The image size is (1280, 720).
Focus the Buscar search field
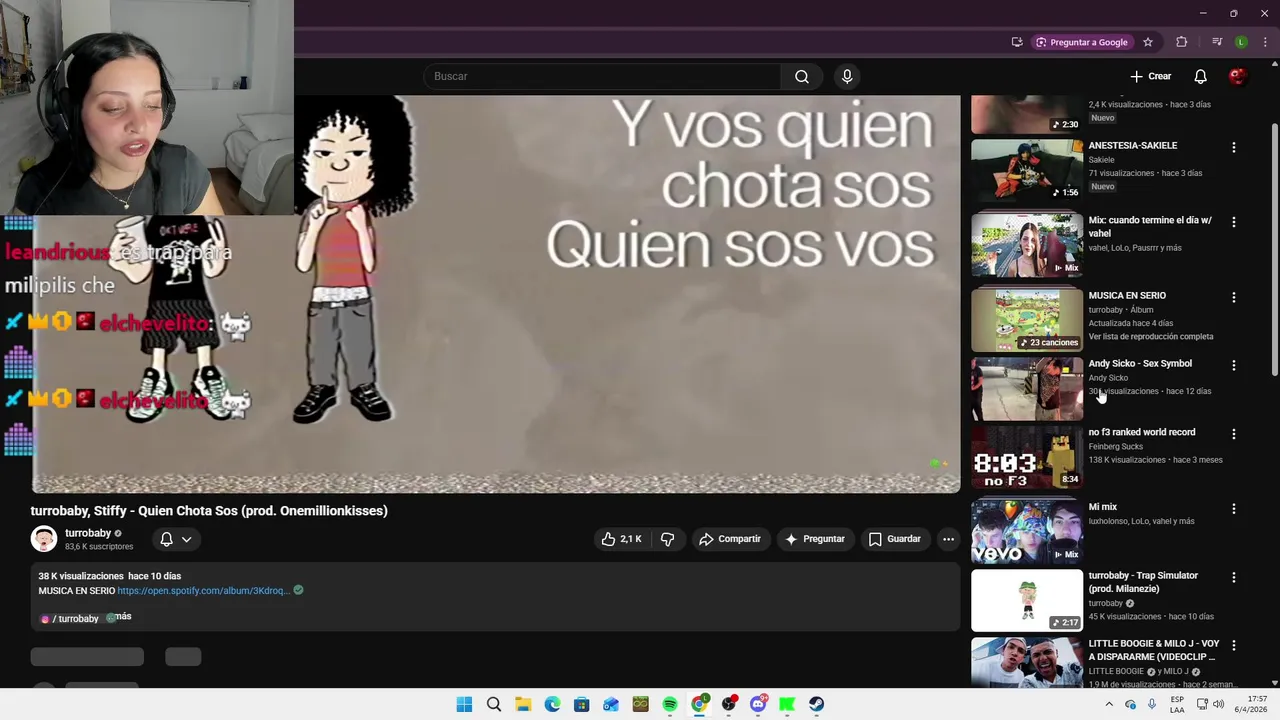(x=601, y=76)
